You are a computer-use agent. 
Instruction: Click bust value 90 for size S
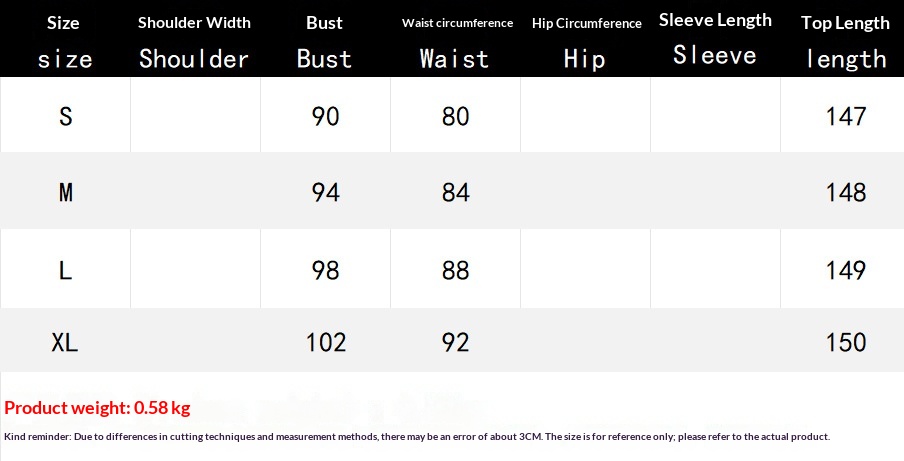[326, 117]
